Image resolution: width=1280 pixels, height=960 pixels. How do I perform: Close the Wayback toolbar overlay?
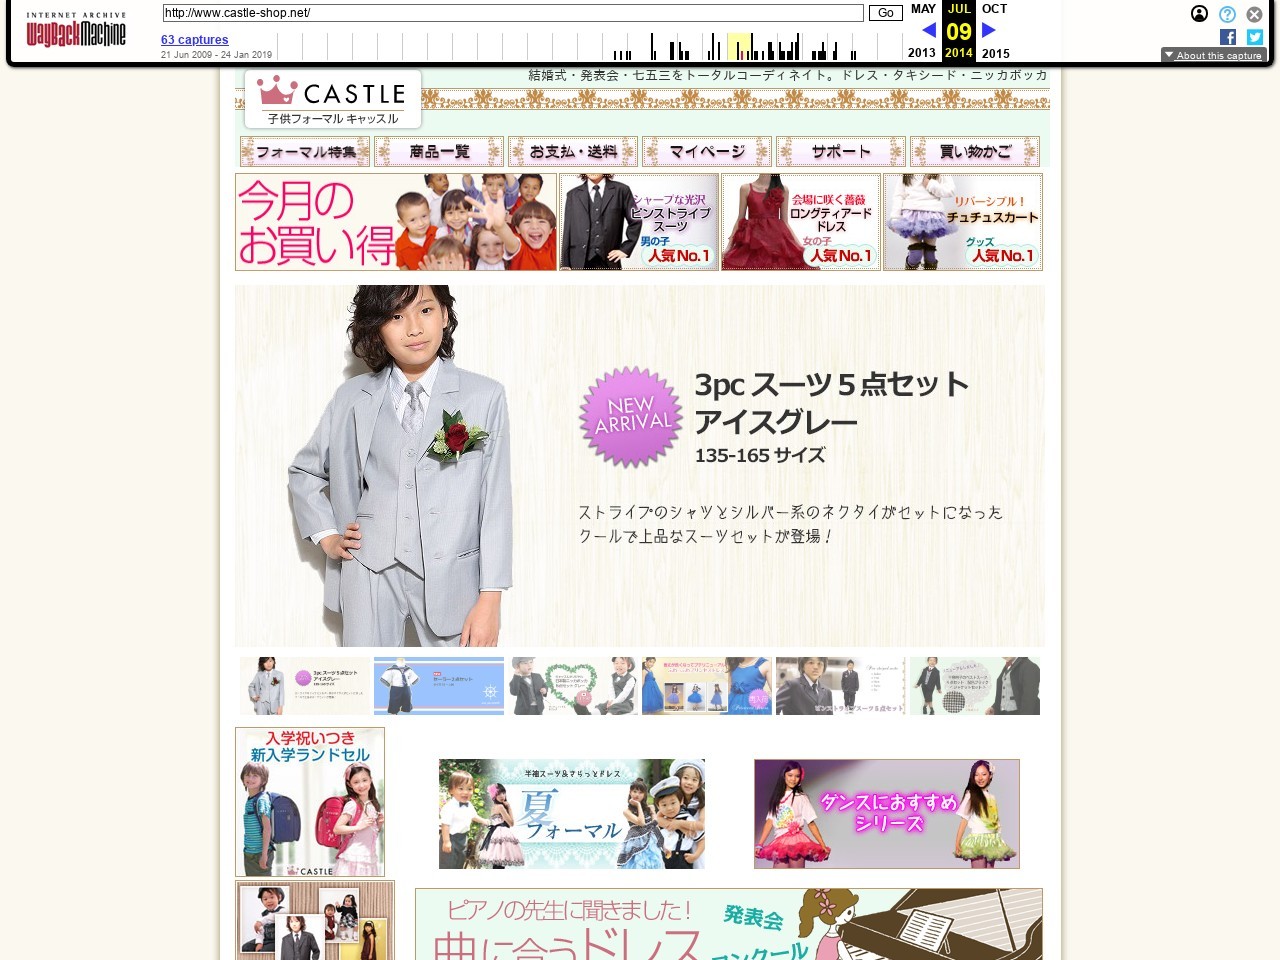tap(1254, 14)
